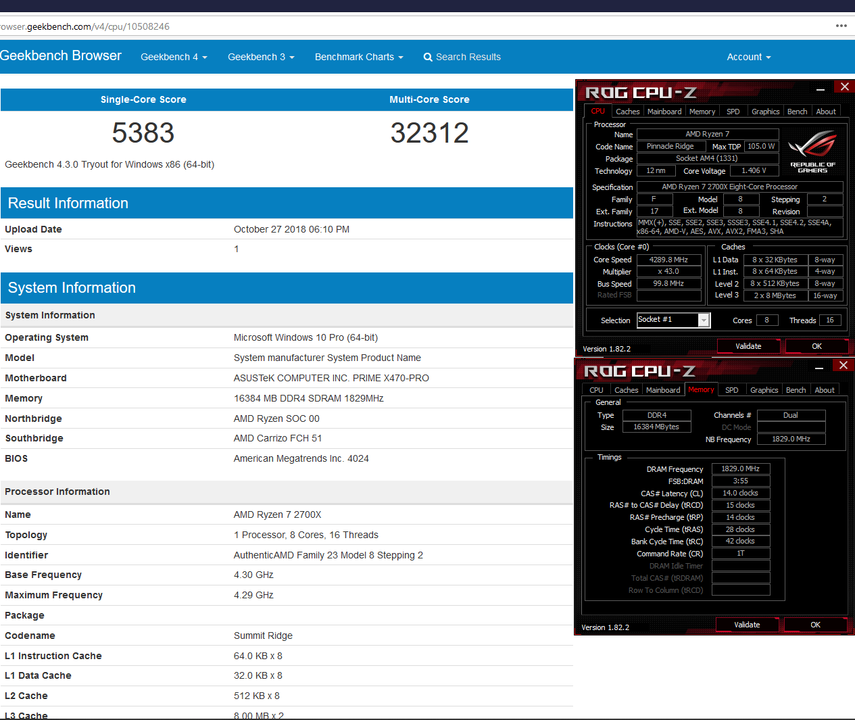This screenshot has height=720, width=855.
Task: Select the upload date October 27 2018 value
Action: (x=292, y=230)
